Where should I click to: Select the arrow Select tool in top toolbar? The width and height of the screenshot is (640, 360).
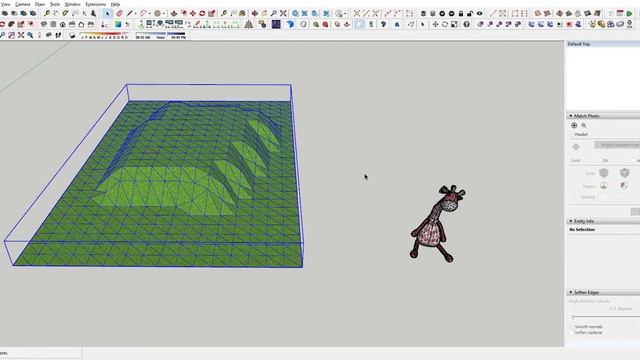click(107, 13)
